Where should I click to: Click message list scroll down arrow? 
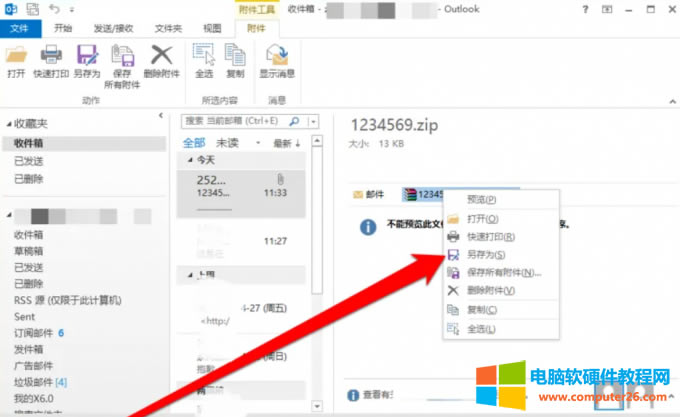coord(317,406)
